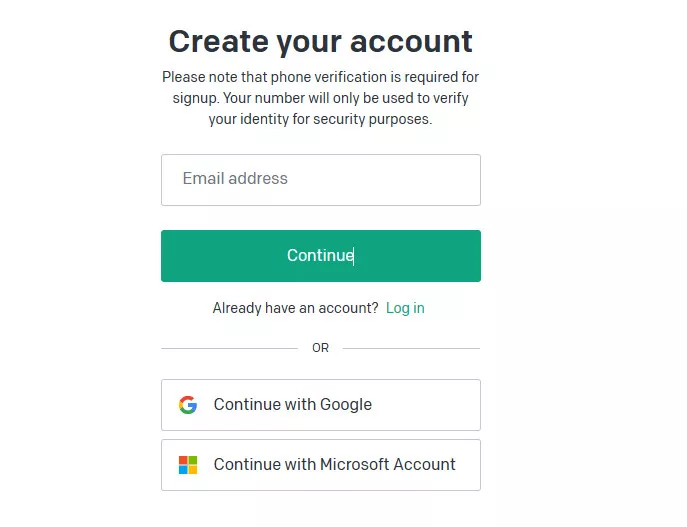The width and height of the screenshot is (687, 527).
Task: Click the phone verification notice paragraph
Action: tap(320, 98)
